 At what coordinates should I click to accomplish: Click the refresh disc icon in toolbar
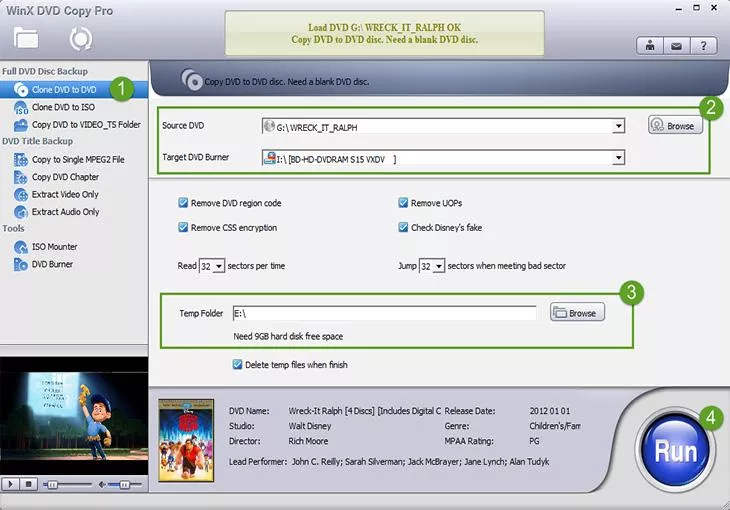(x=81, y=39)
